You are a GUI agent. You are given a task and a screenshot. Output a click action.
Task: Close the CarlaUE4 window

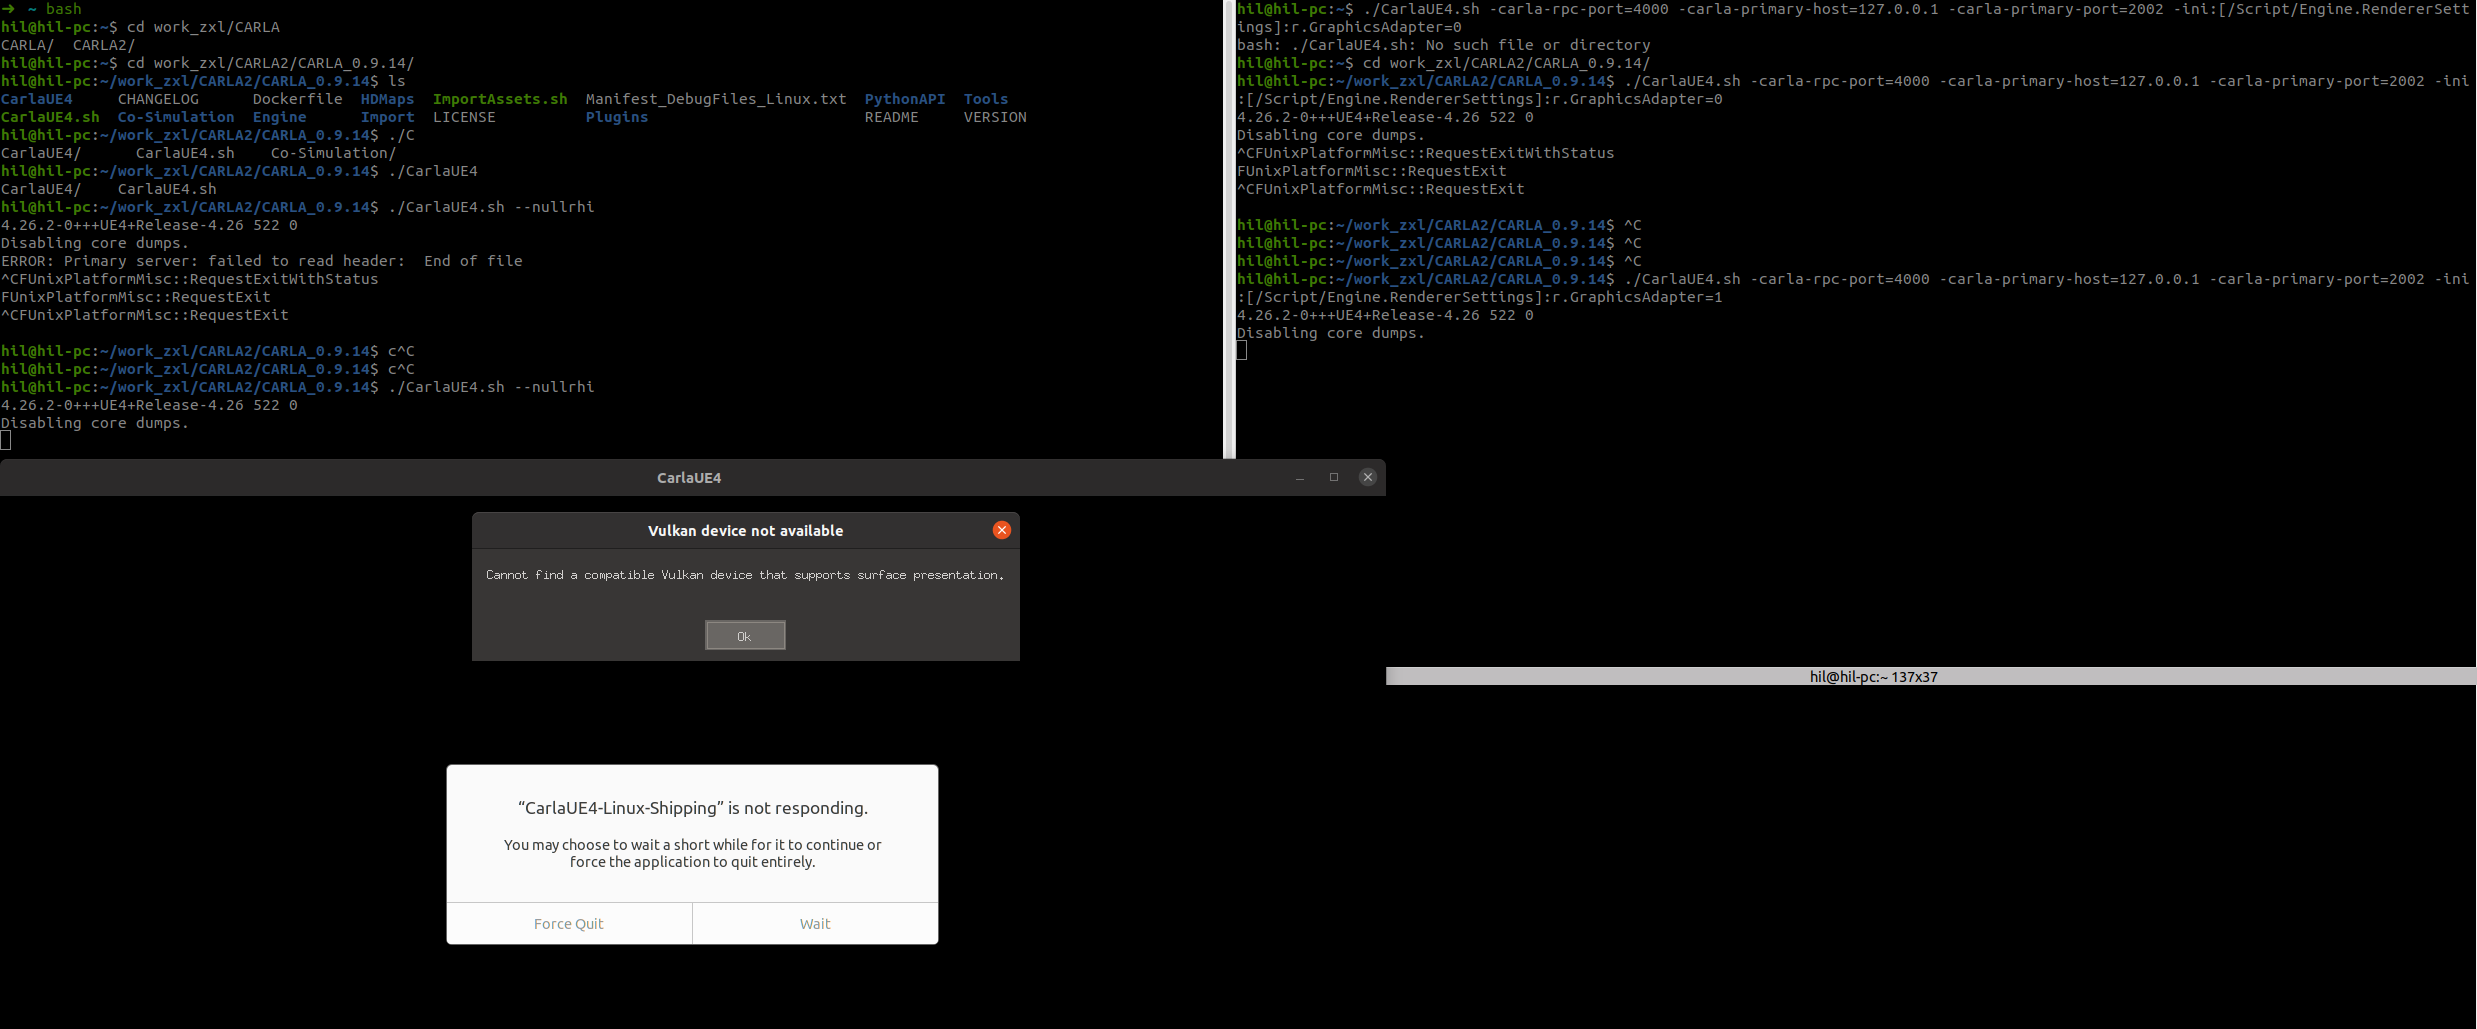point(1367,477)
